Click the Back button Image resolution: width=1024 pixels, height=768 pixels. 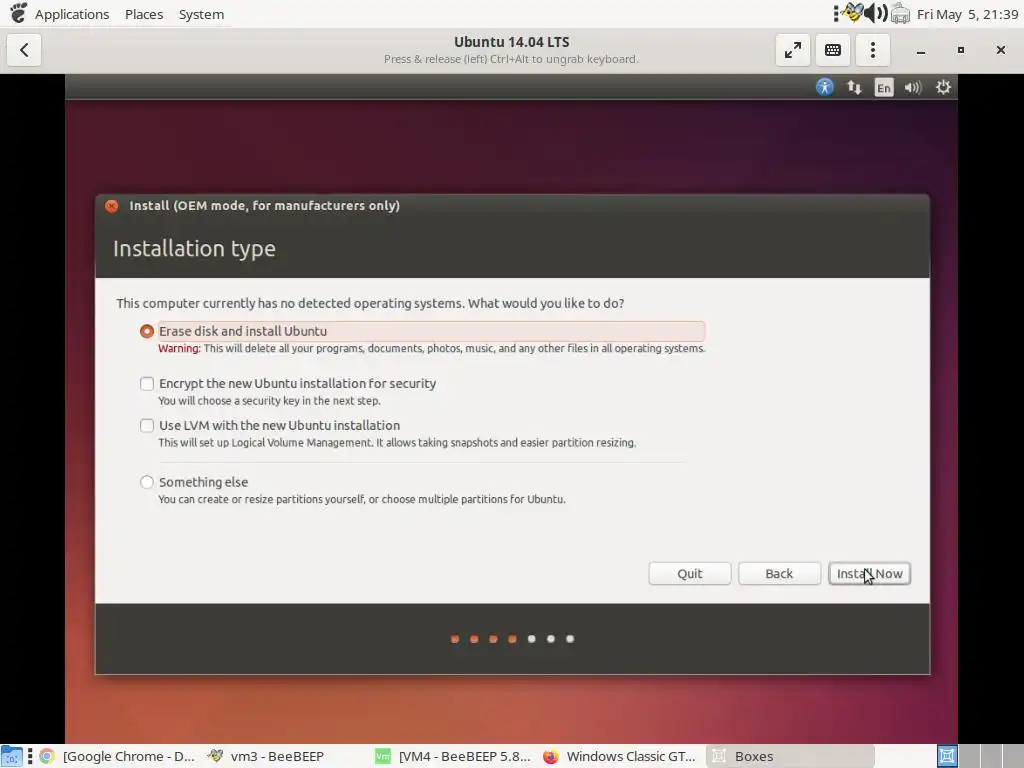[779, 573]
